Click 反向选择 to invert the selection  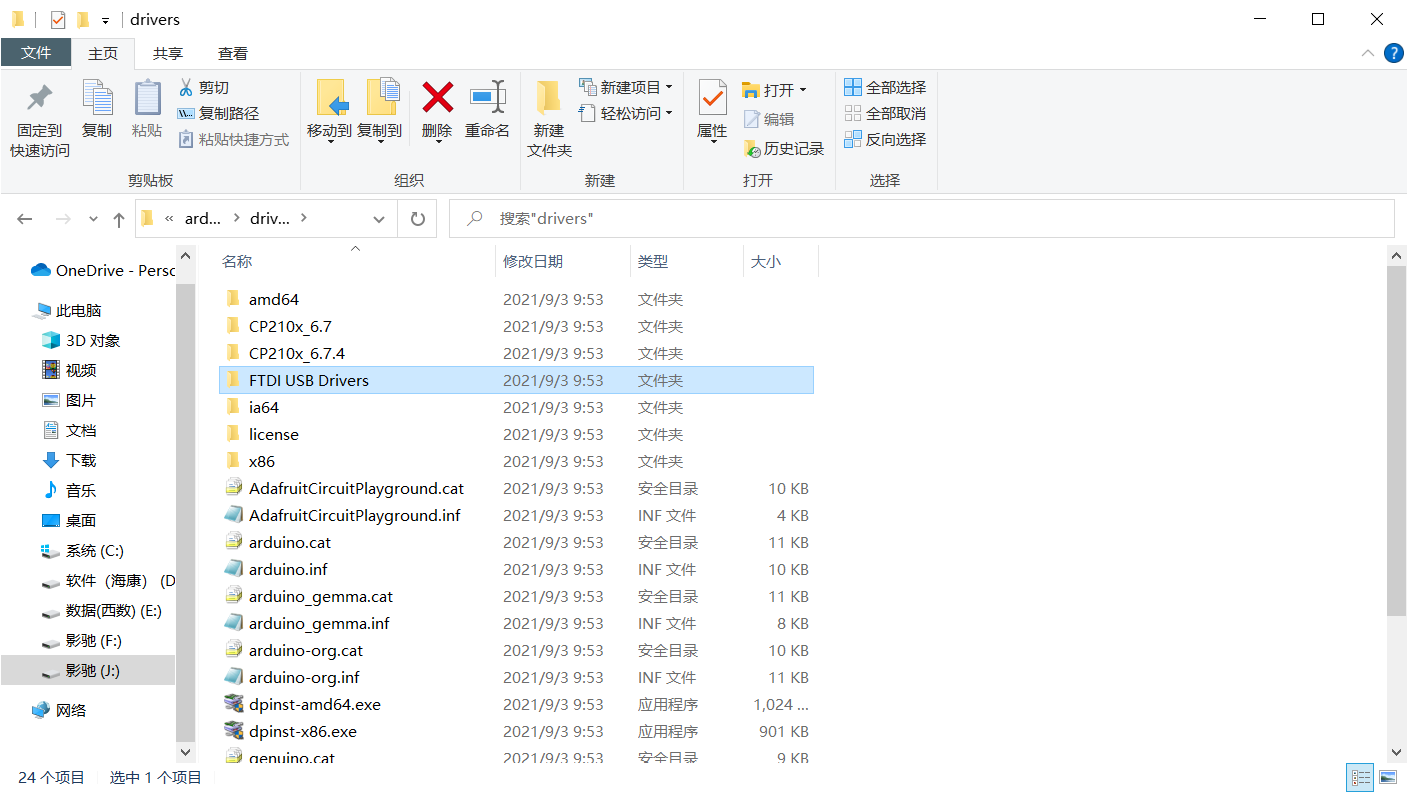point(885,139)
